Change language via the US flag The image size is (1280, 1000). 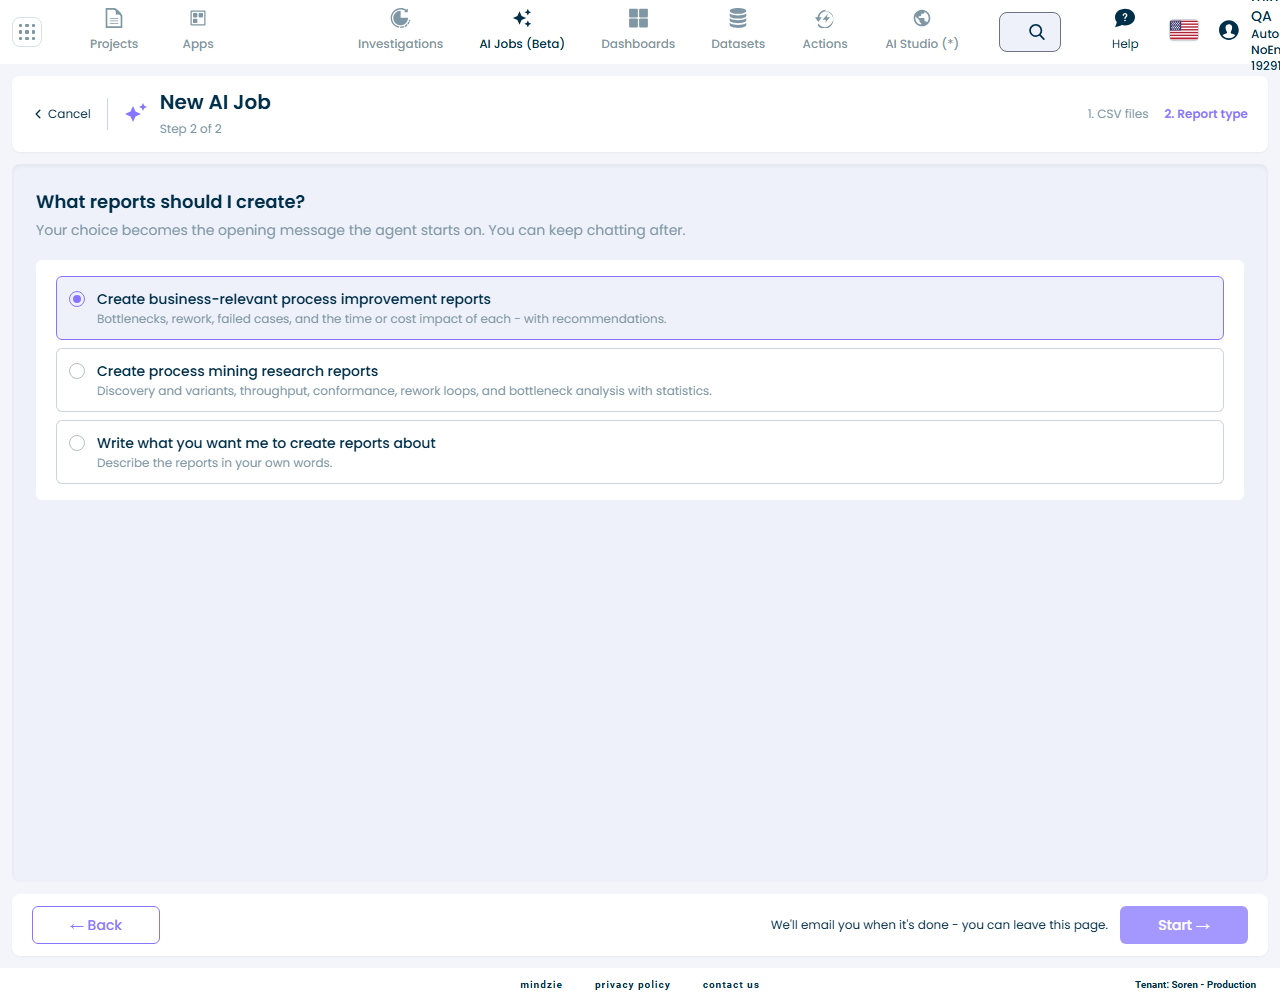pyautogui.click(x=1184, y=30)
